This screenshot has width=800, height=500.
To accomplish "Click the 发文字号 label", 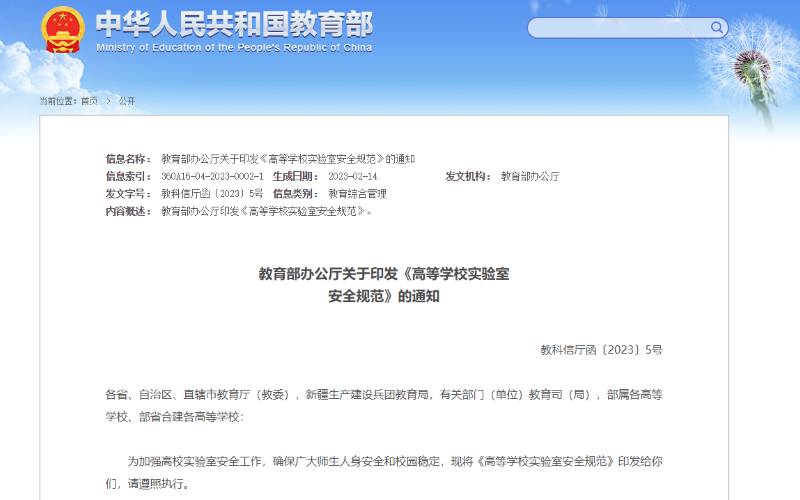I will click(x=128, y=194).
